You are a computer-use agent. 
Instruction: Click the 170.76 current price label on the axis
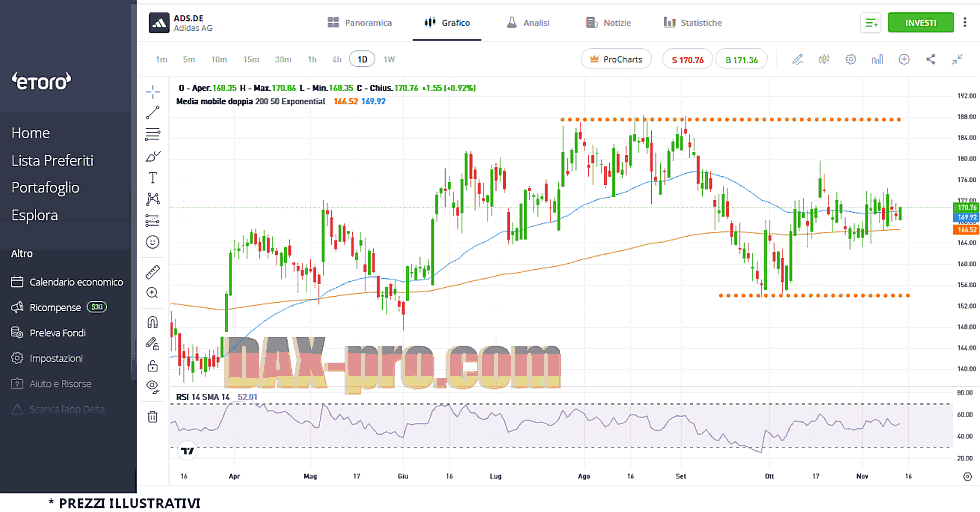[966, 208]
